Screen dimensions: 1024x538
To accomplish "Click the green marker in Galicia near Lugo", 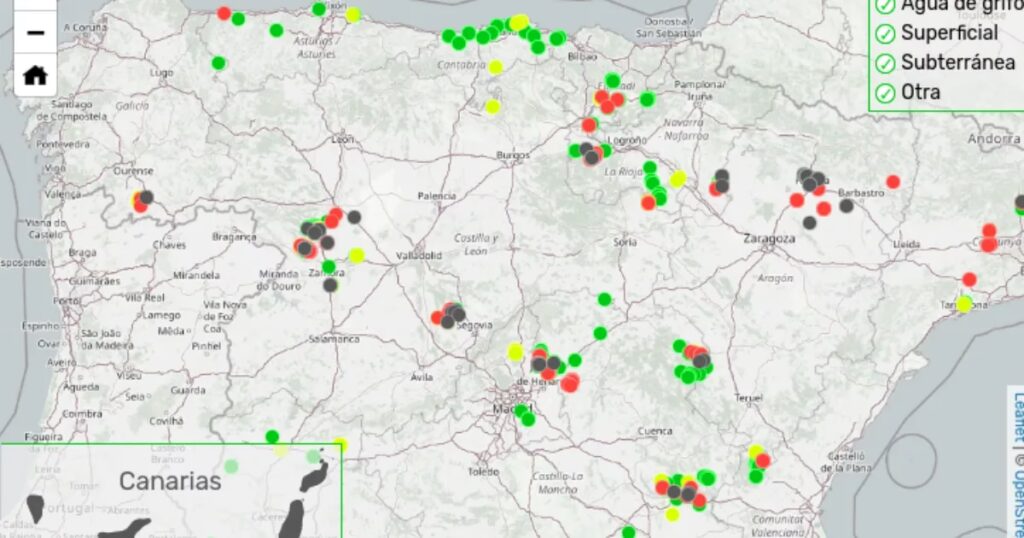I will click(218, 63).
